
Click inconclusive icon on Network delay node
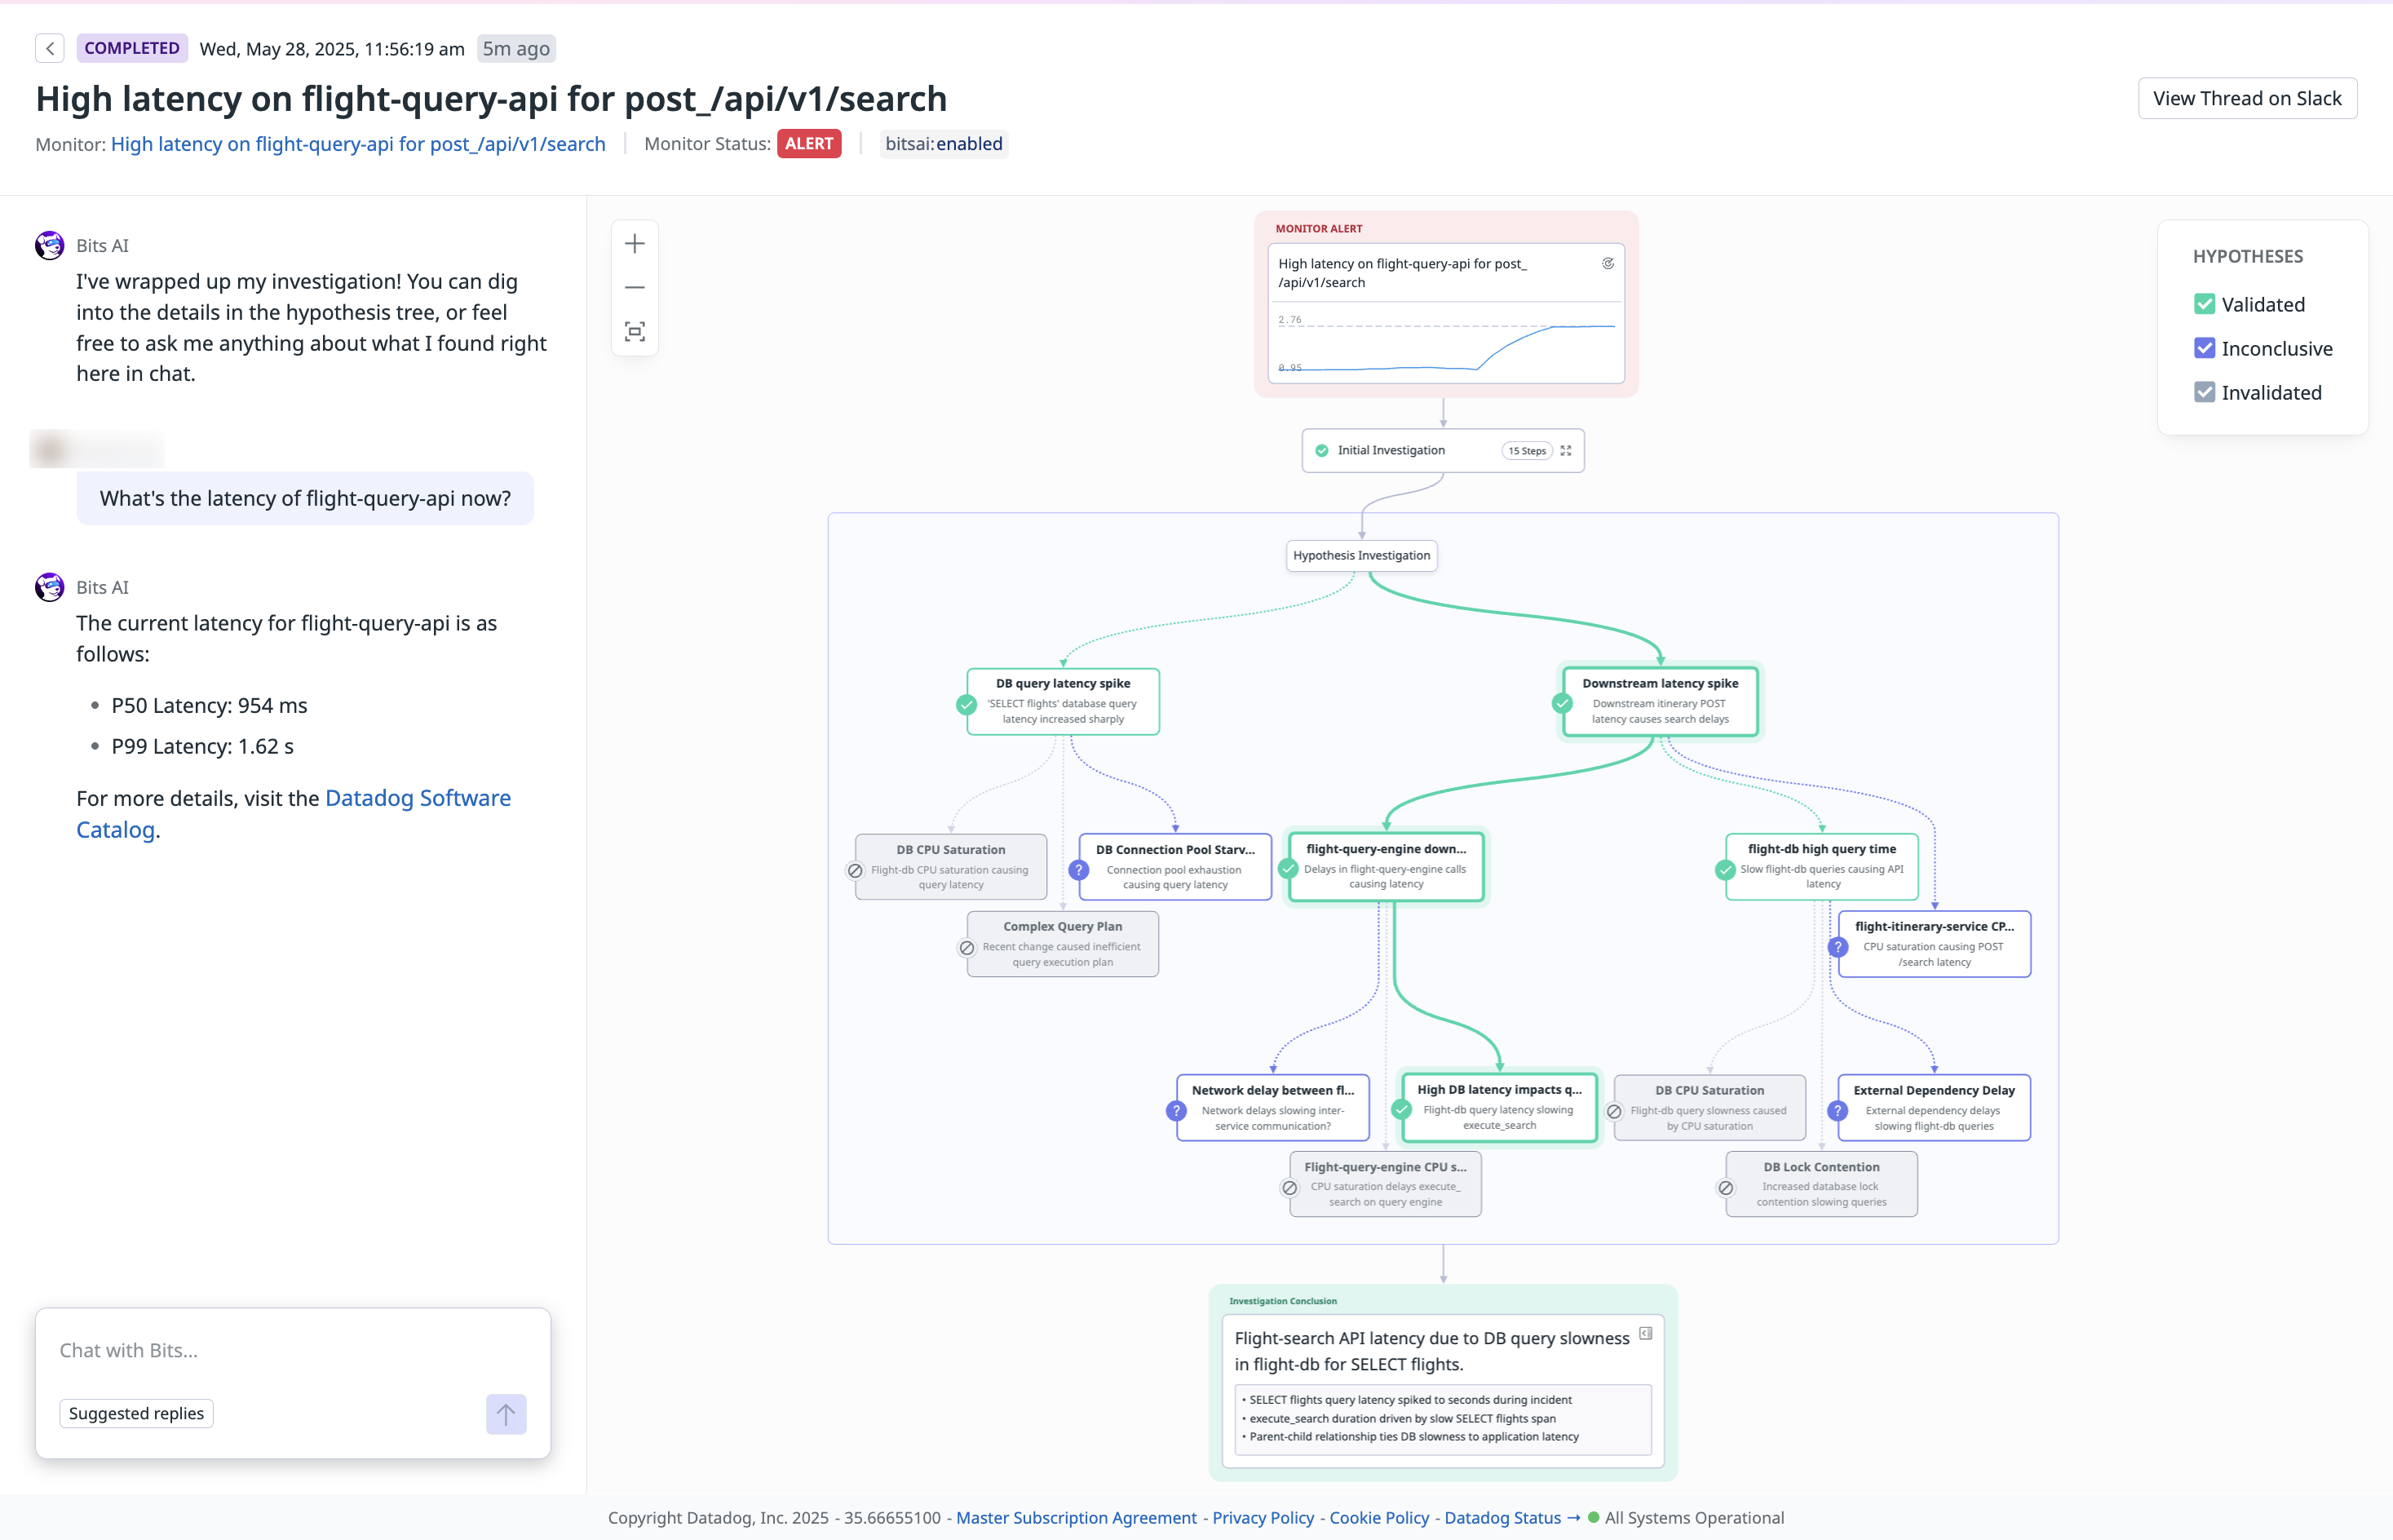point(1176,1111)
